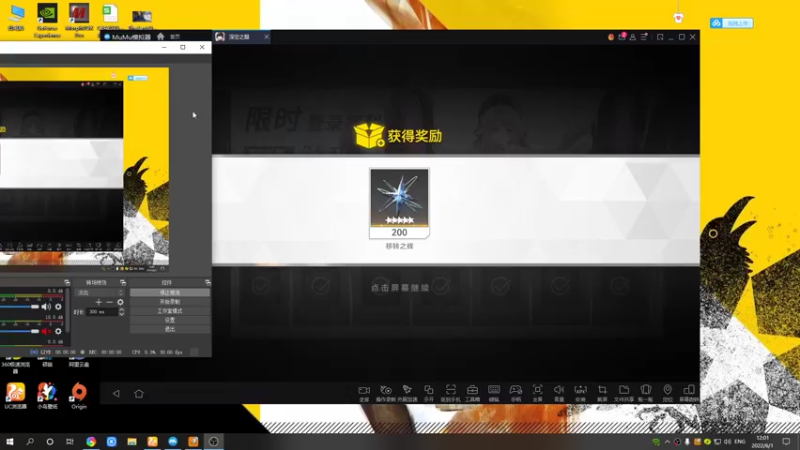This screenshot has height=450, width=800.
Task: Open the gamepad settings icon
Action: [516, 390]
